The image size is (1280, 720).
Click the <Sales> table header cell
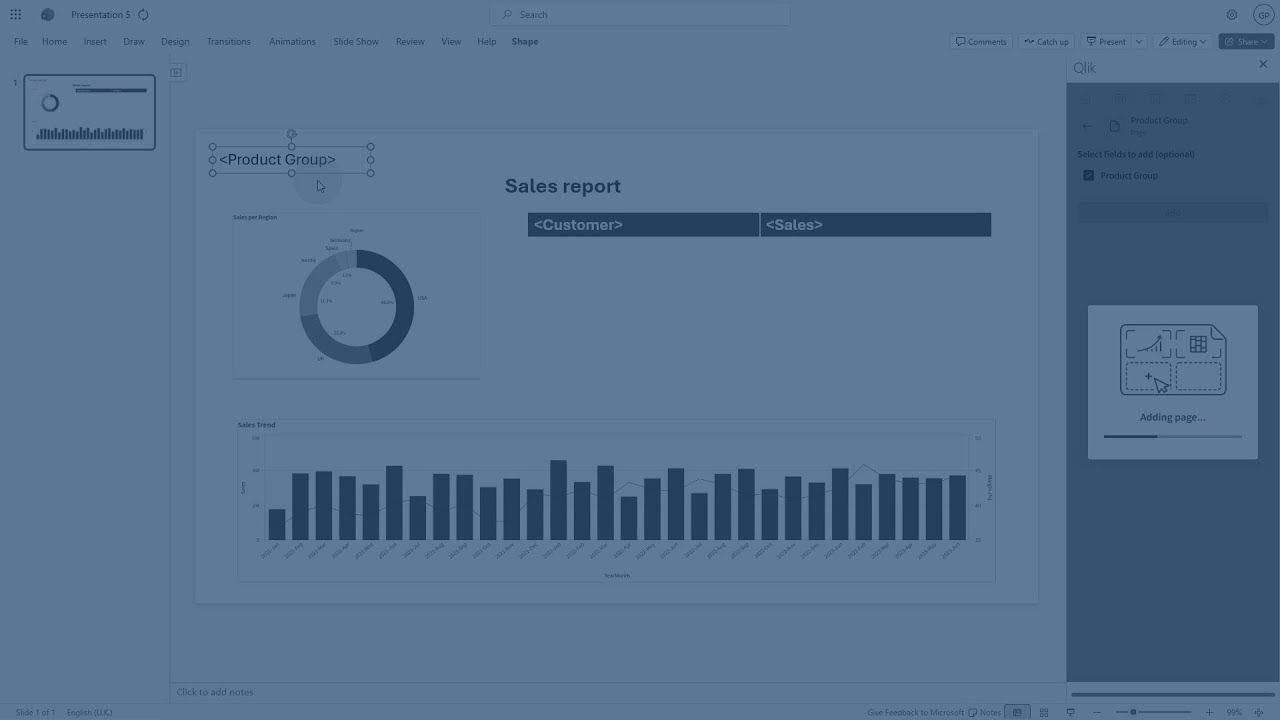pyautogui.click(x=876, y=225)
